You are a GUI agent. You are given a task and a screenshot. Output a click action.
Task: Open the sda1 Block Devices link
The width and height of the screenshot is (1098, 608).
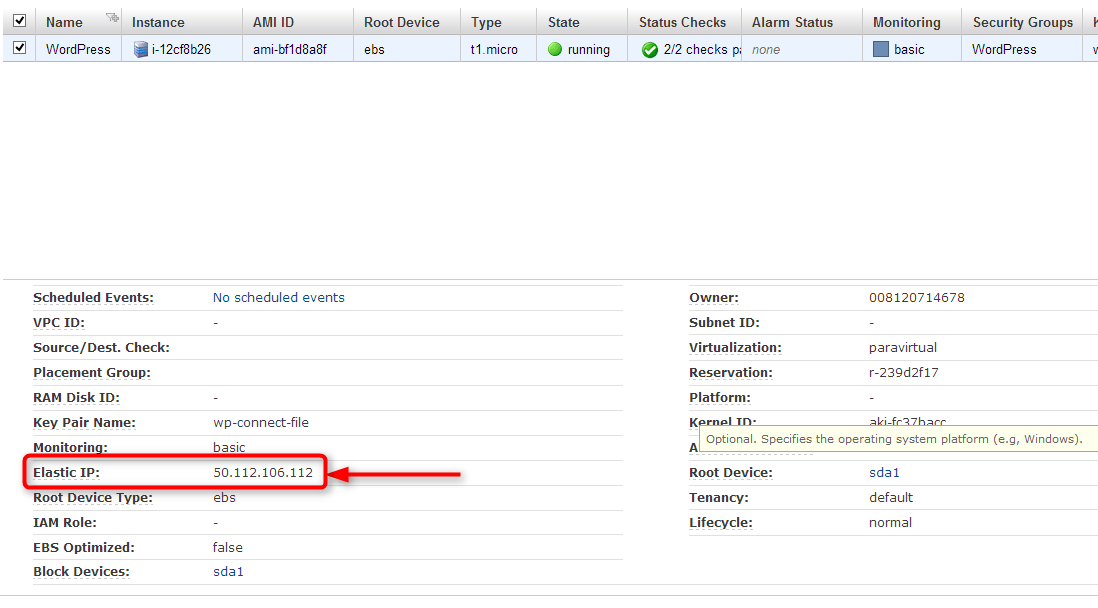coord(228,572)
